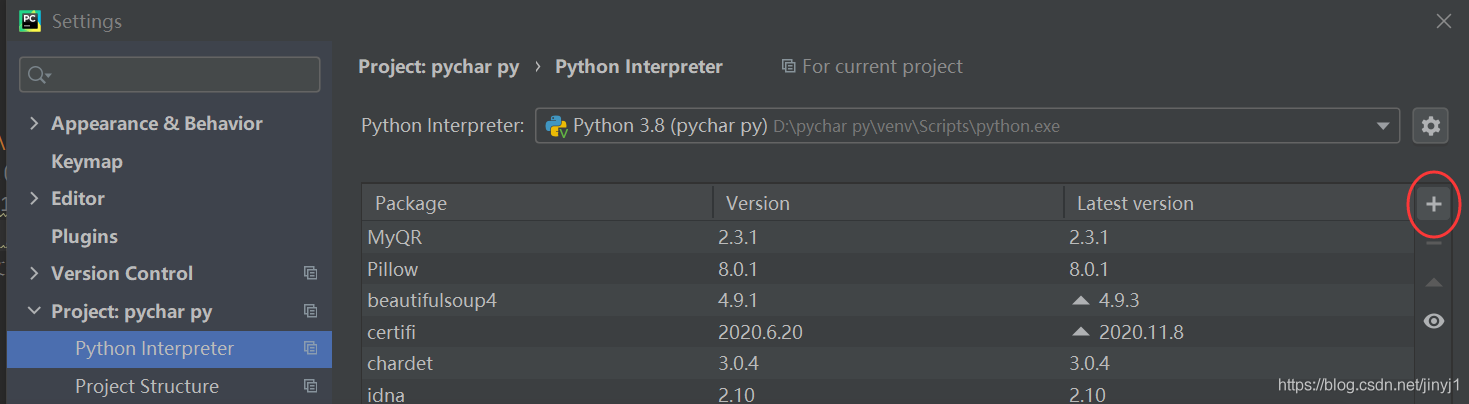The image size is (1469, 404).
Task: Click the Package column header
Action: click(537, 203)
